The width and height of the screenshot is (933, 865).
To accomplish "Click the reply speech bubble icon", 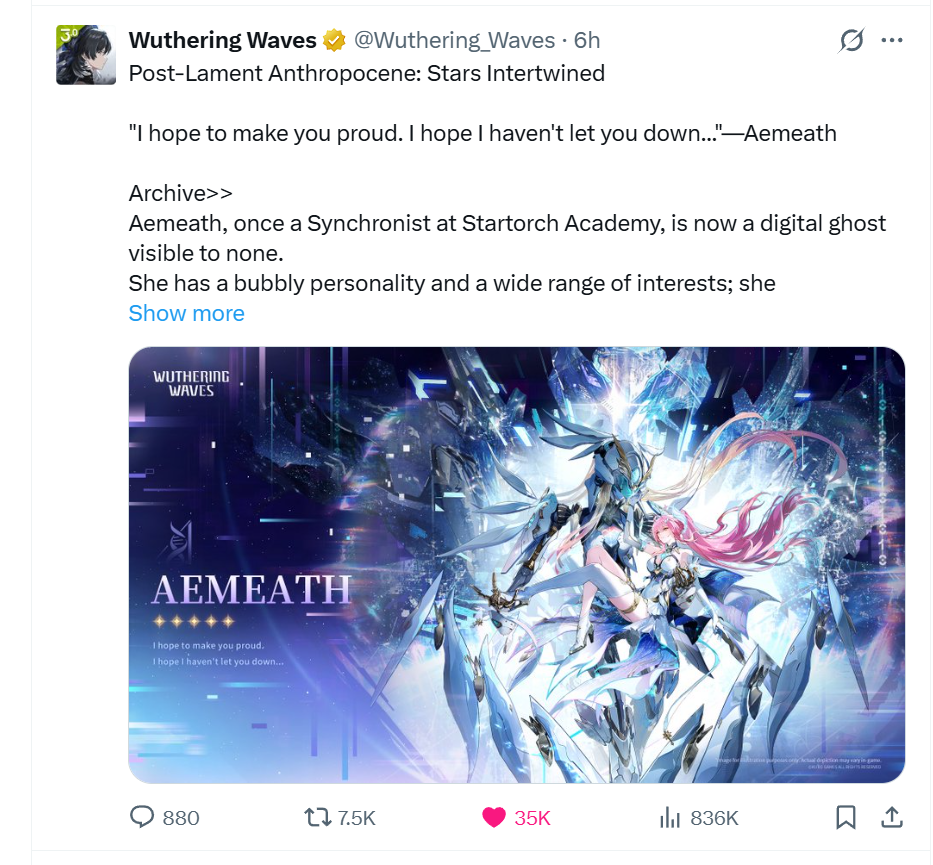I will tap(142, 817).
